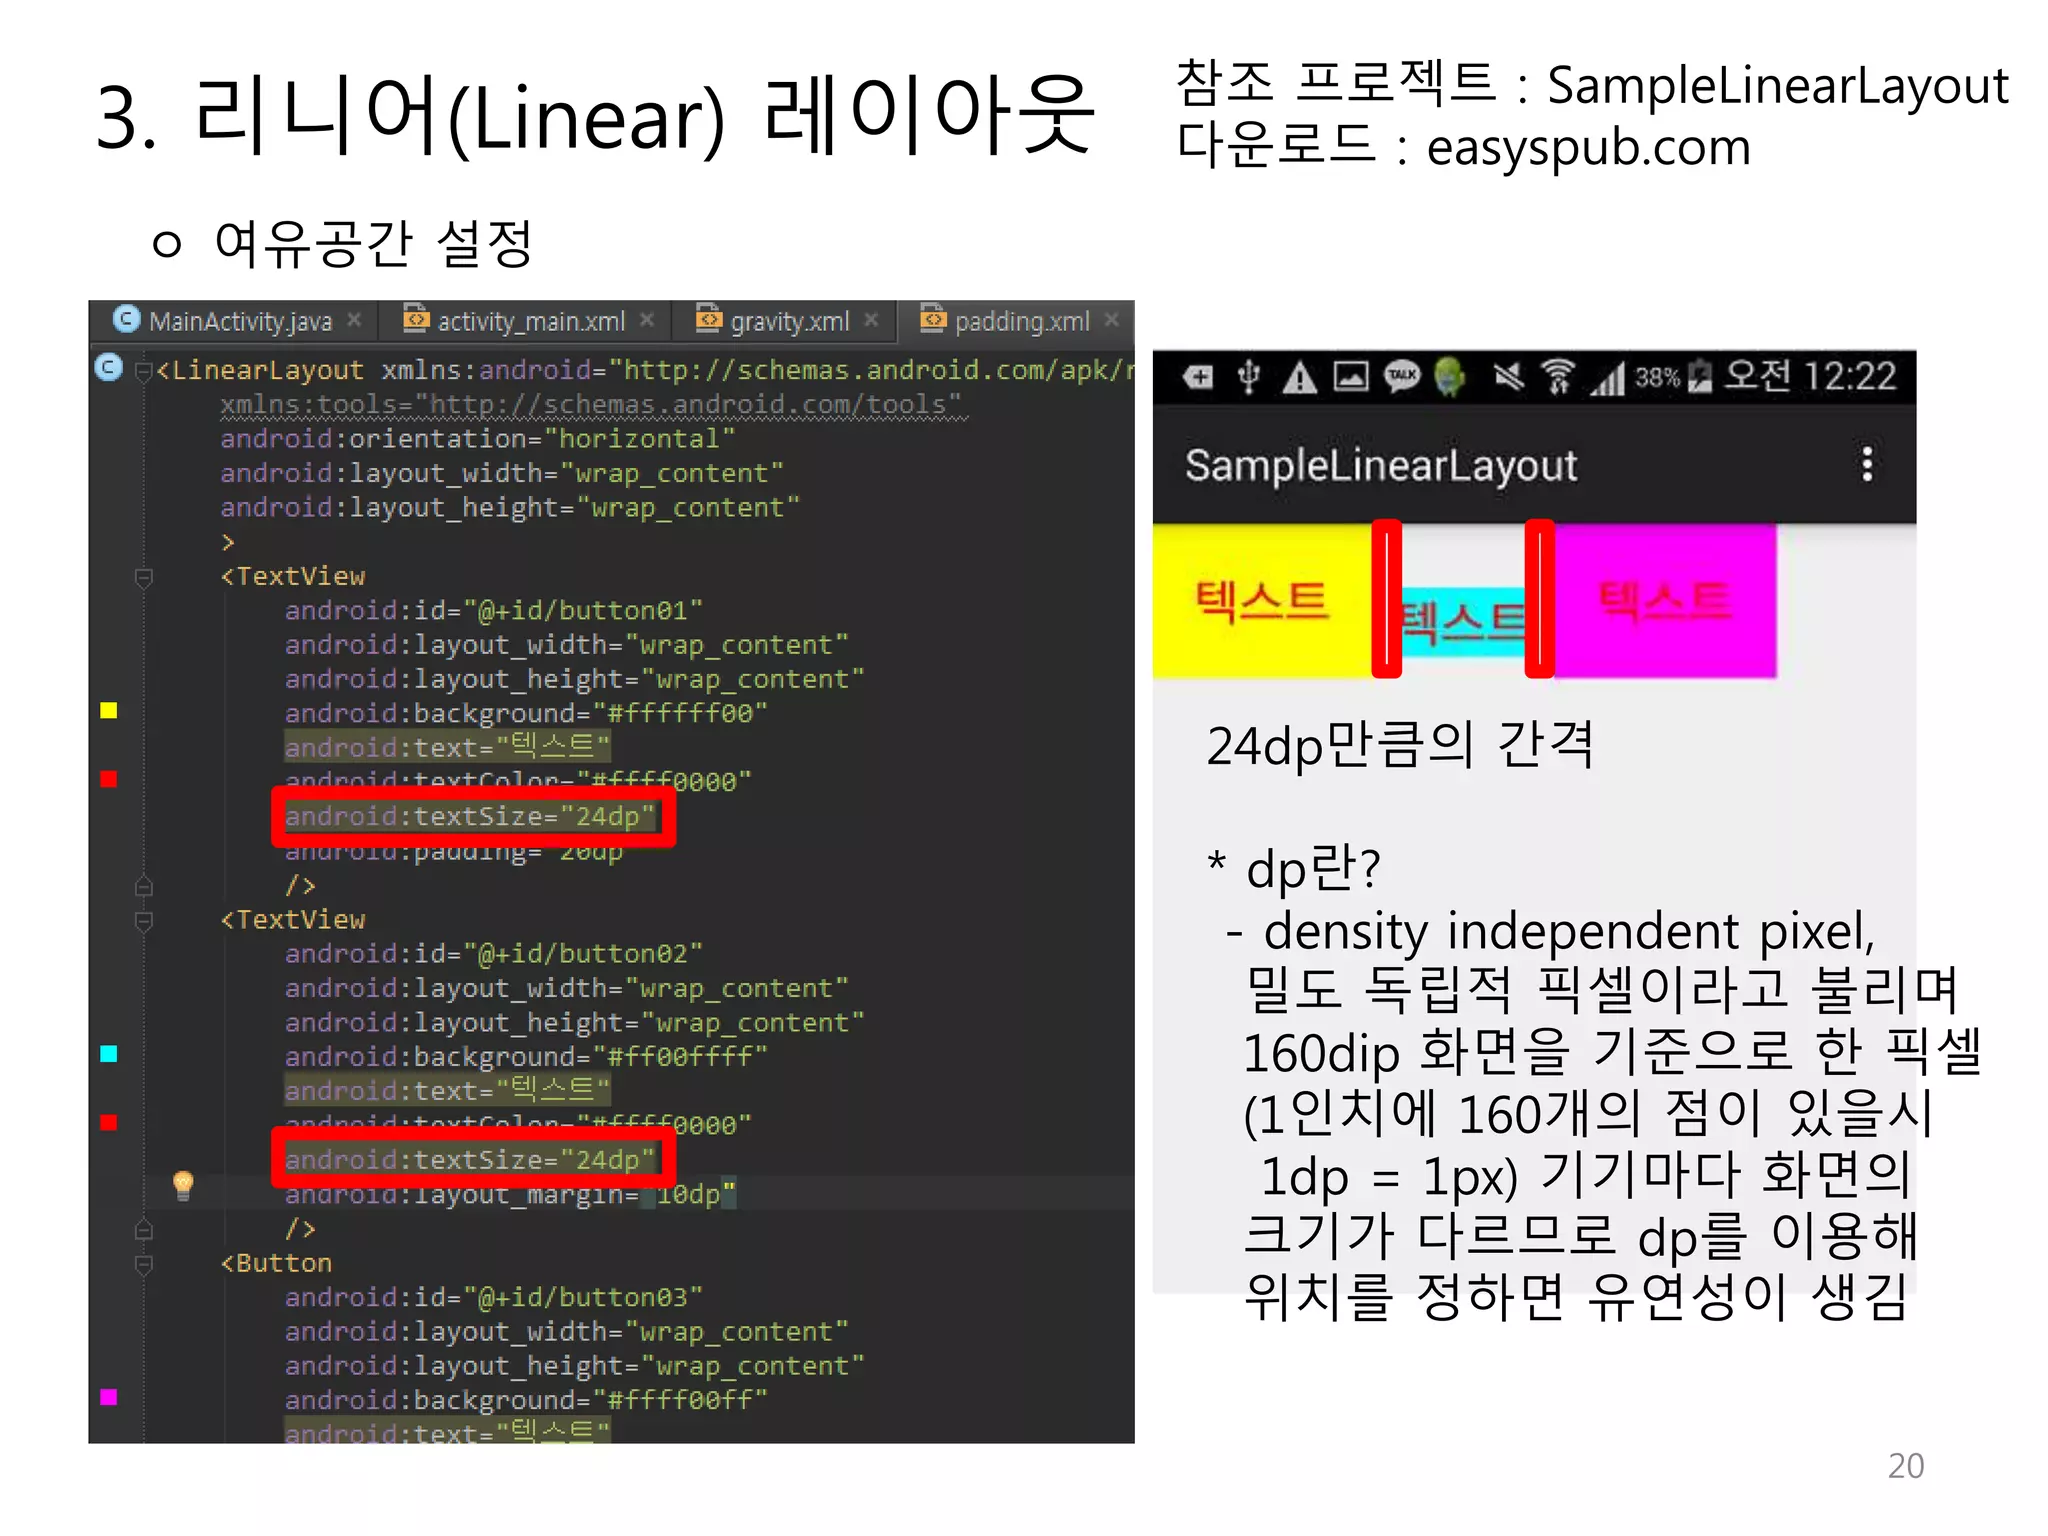The height and width of the screenshot is (1536, 2048).
Task: Tap the yellow 텍스트 TextView
Action: coord(1263,601)
